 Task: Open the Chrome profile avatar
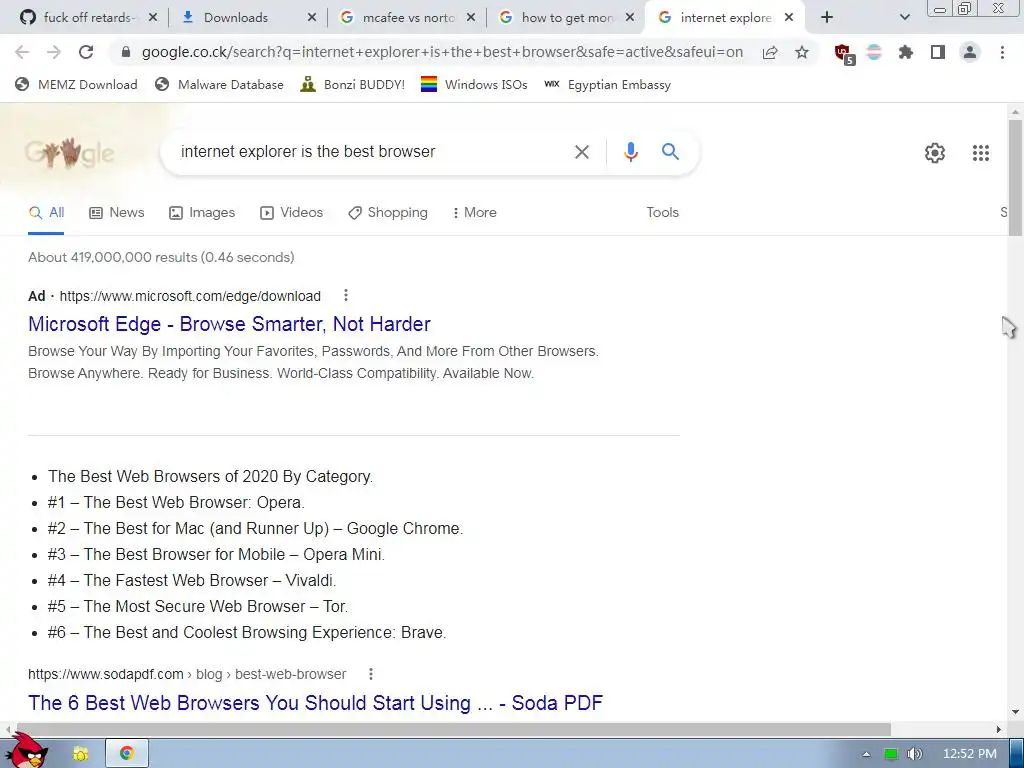[970, 52]
